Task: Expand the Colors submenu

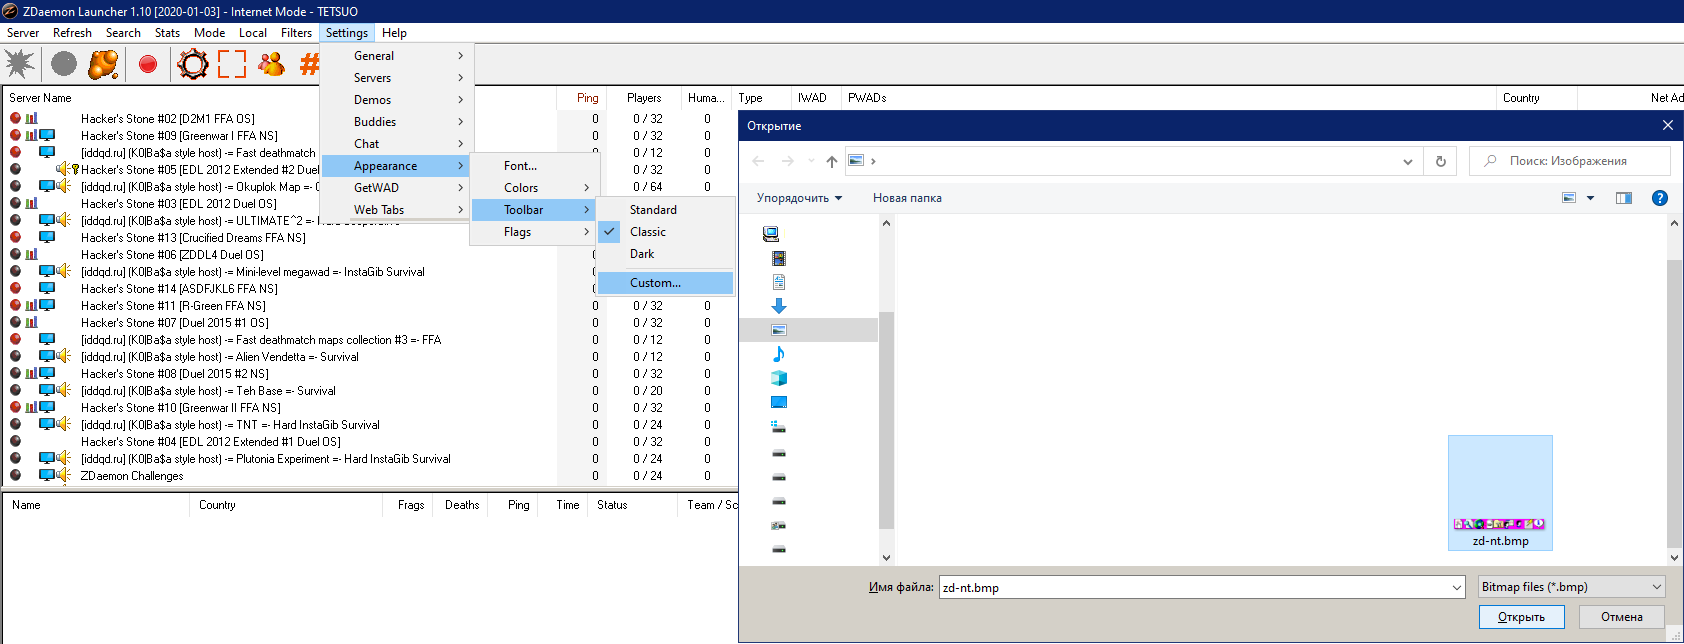Action: click(x=534, y=188)
